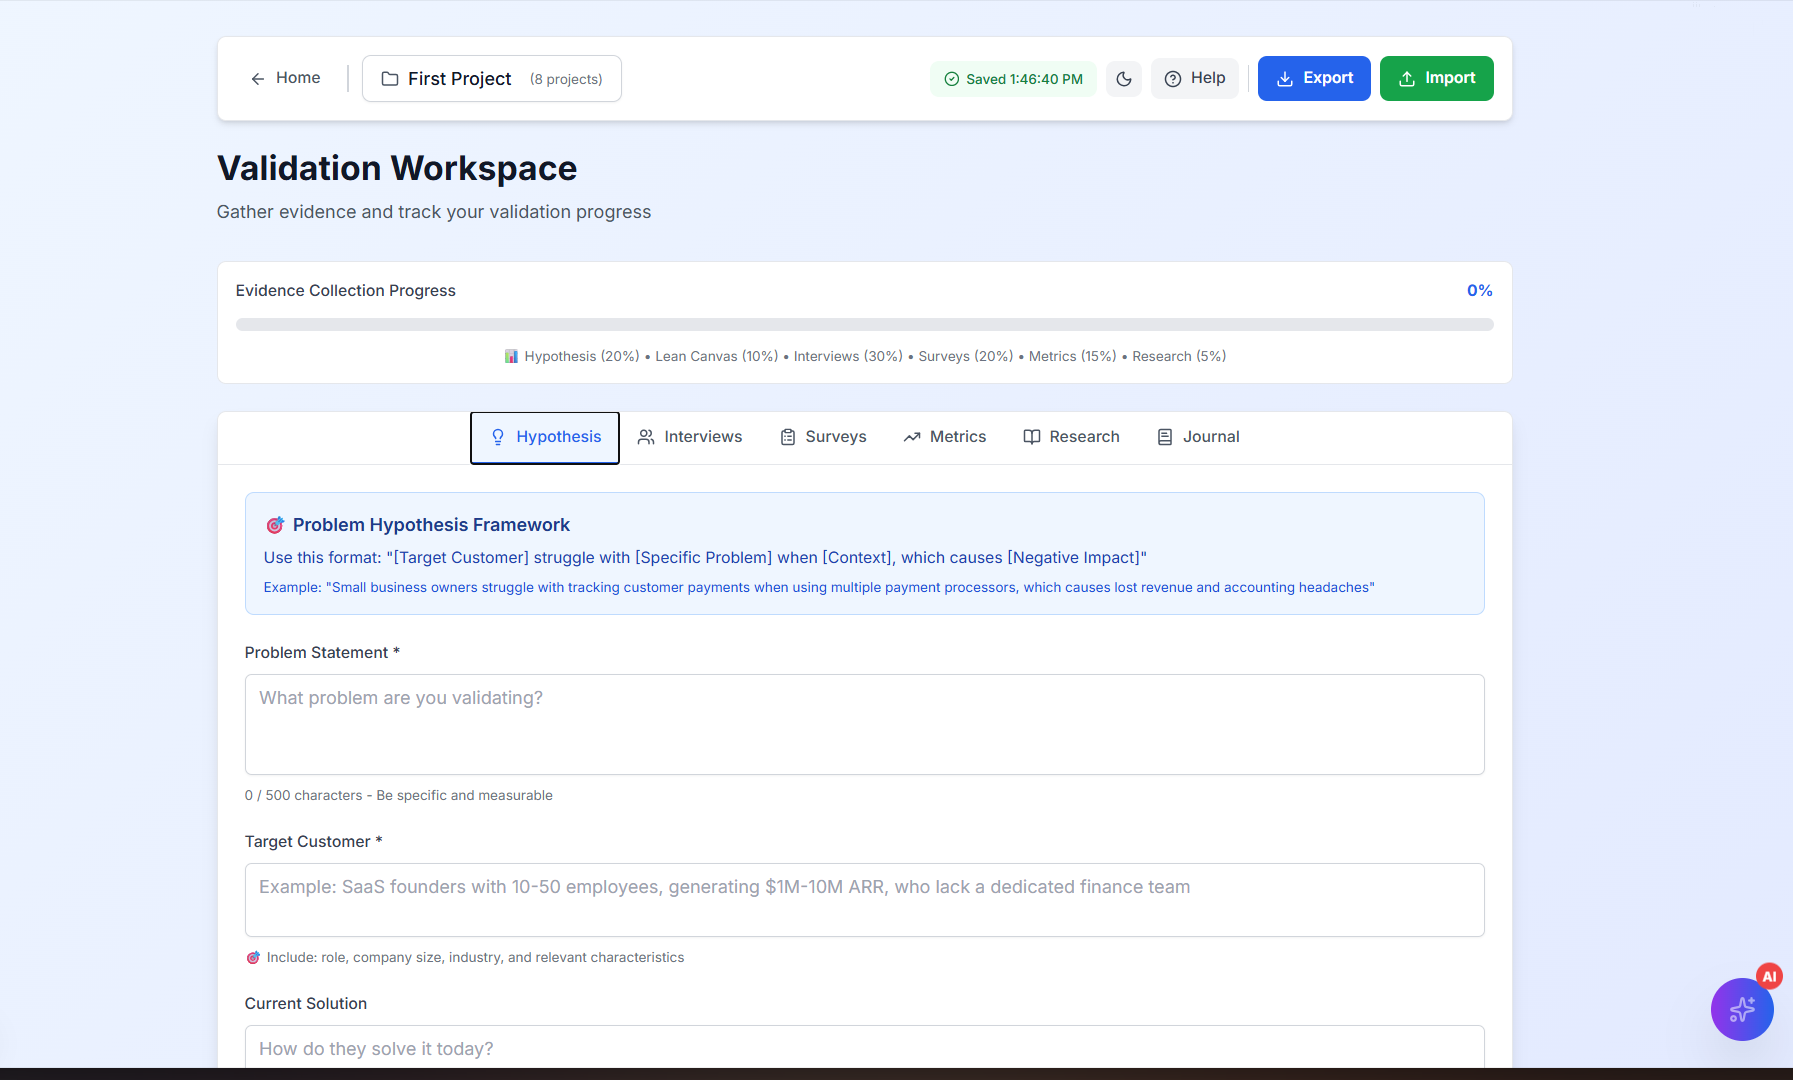Click the AI assistant sparkle button
The image size is (1793, 1080).
tap(1741, 1009)
